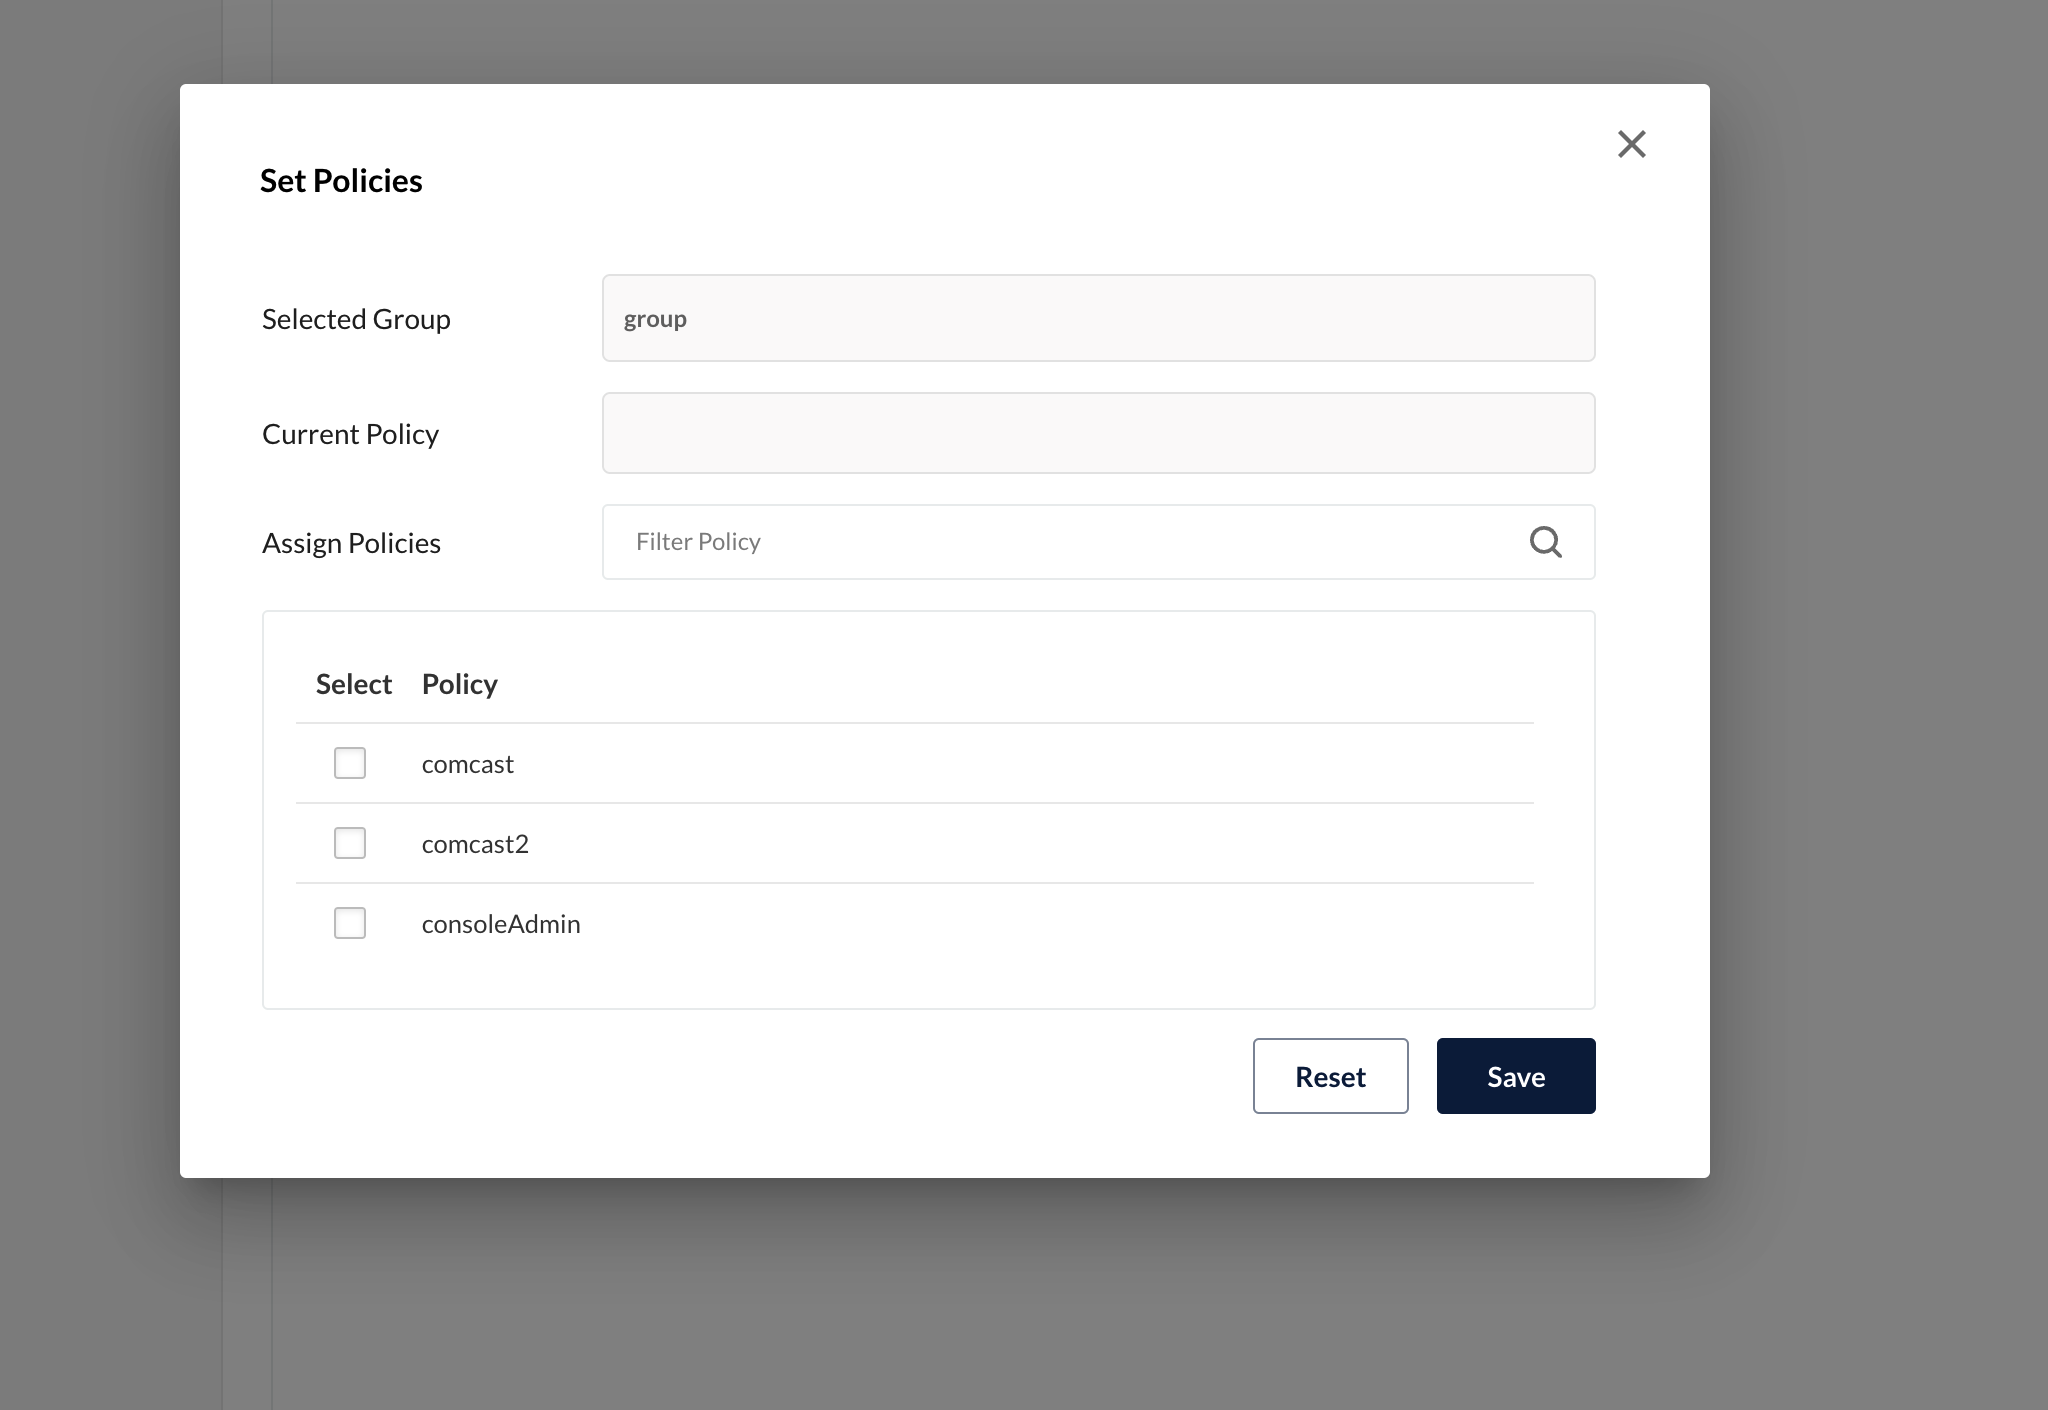Click the Assign Policies label
Viewport: 2048px width, 1410px height.
[351, 543]
